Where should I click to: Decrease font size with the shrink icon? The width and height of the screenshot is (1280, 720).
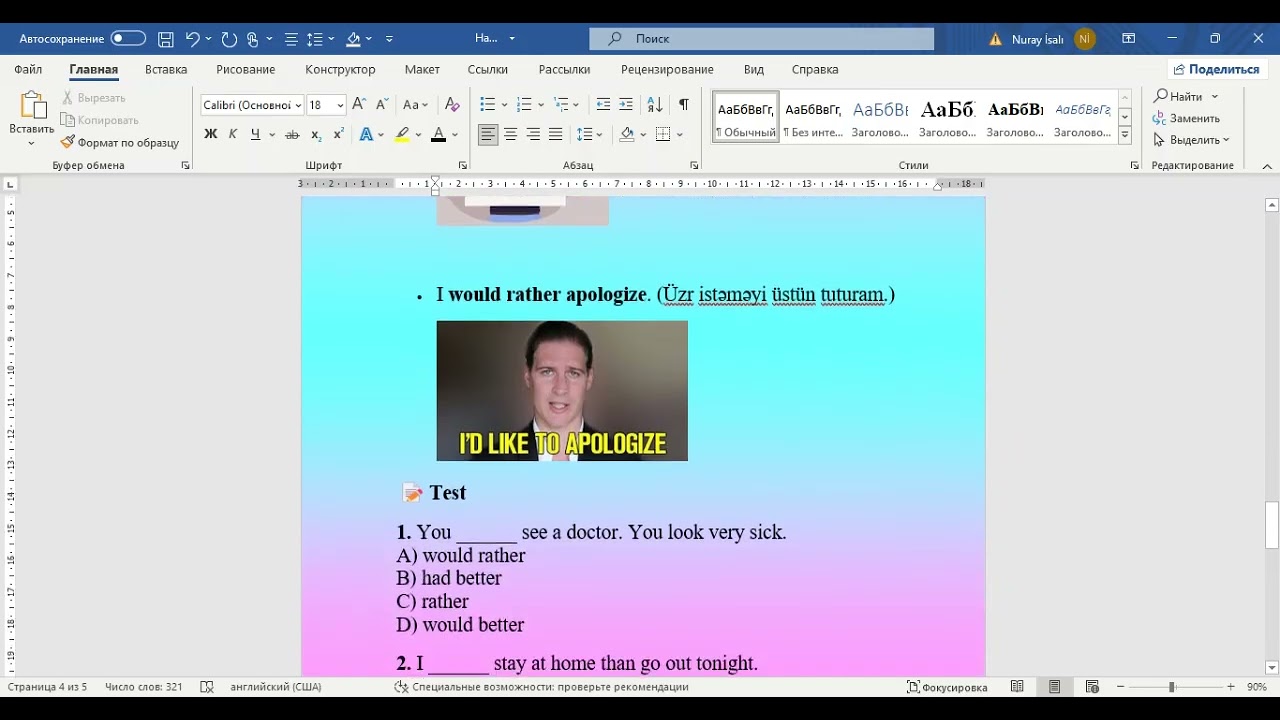(381, 105)
